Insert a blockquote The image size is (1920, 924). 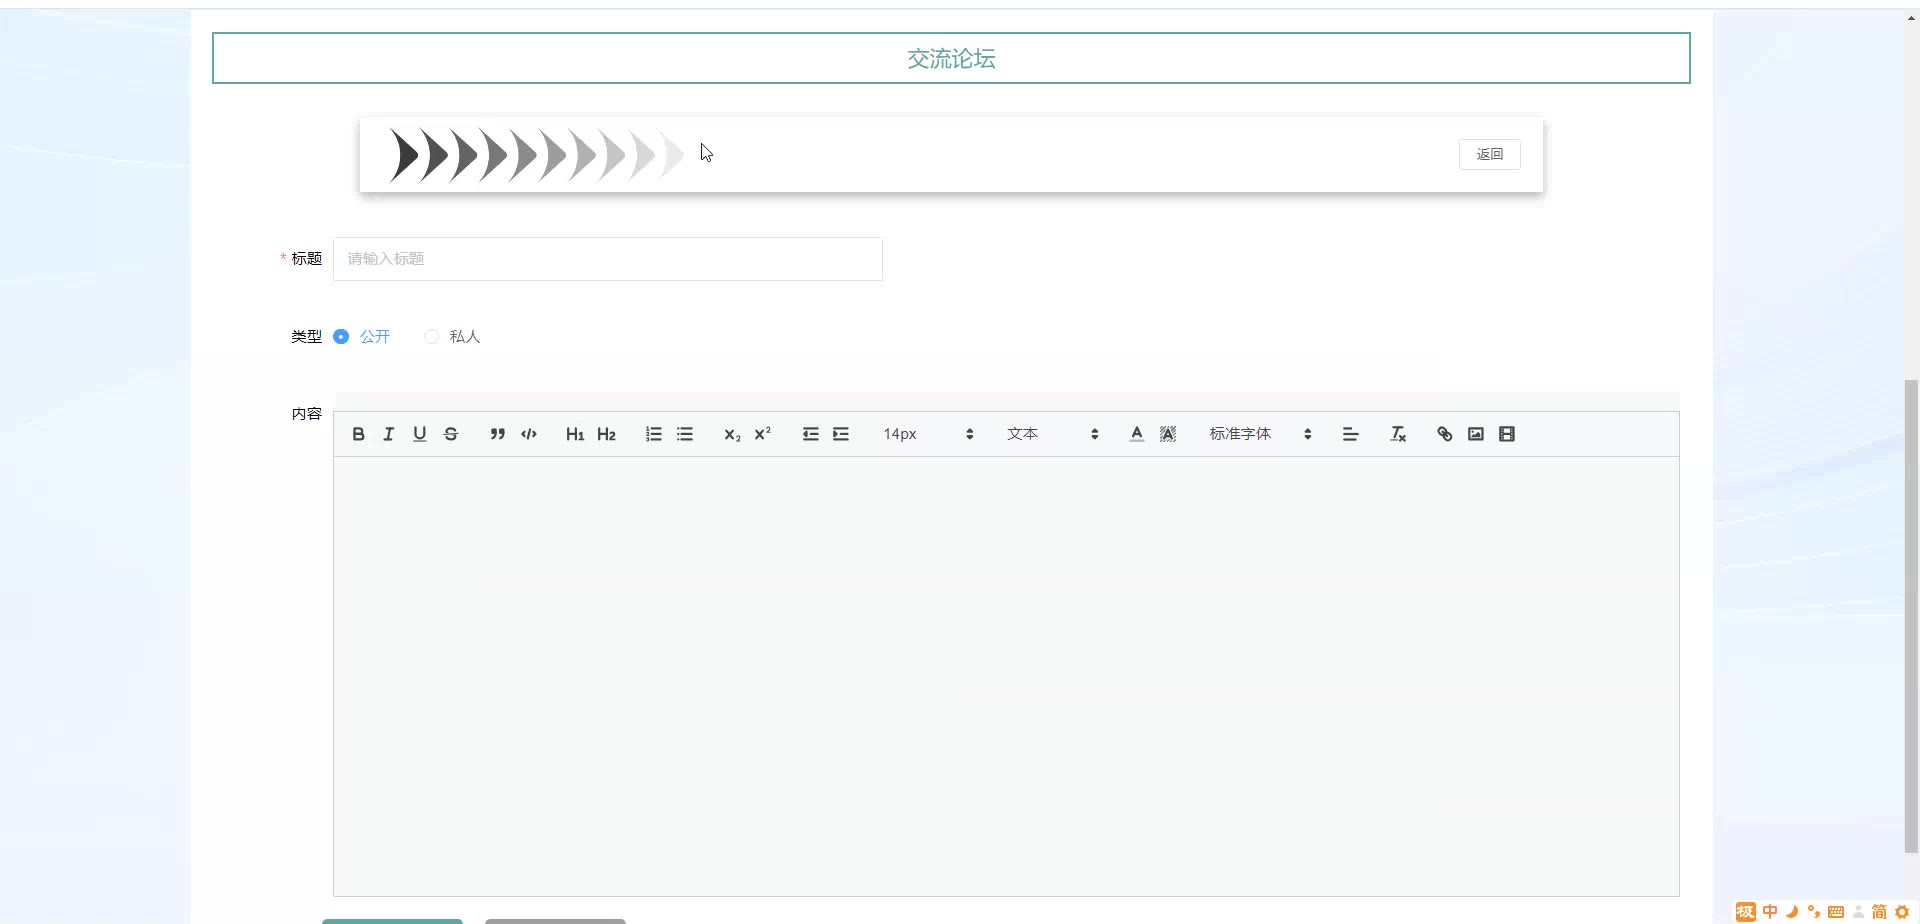(497, 434)
